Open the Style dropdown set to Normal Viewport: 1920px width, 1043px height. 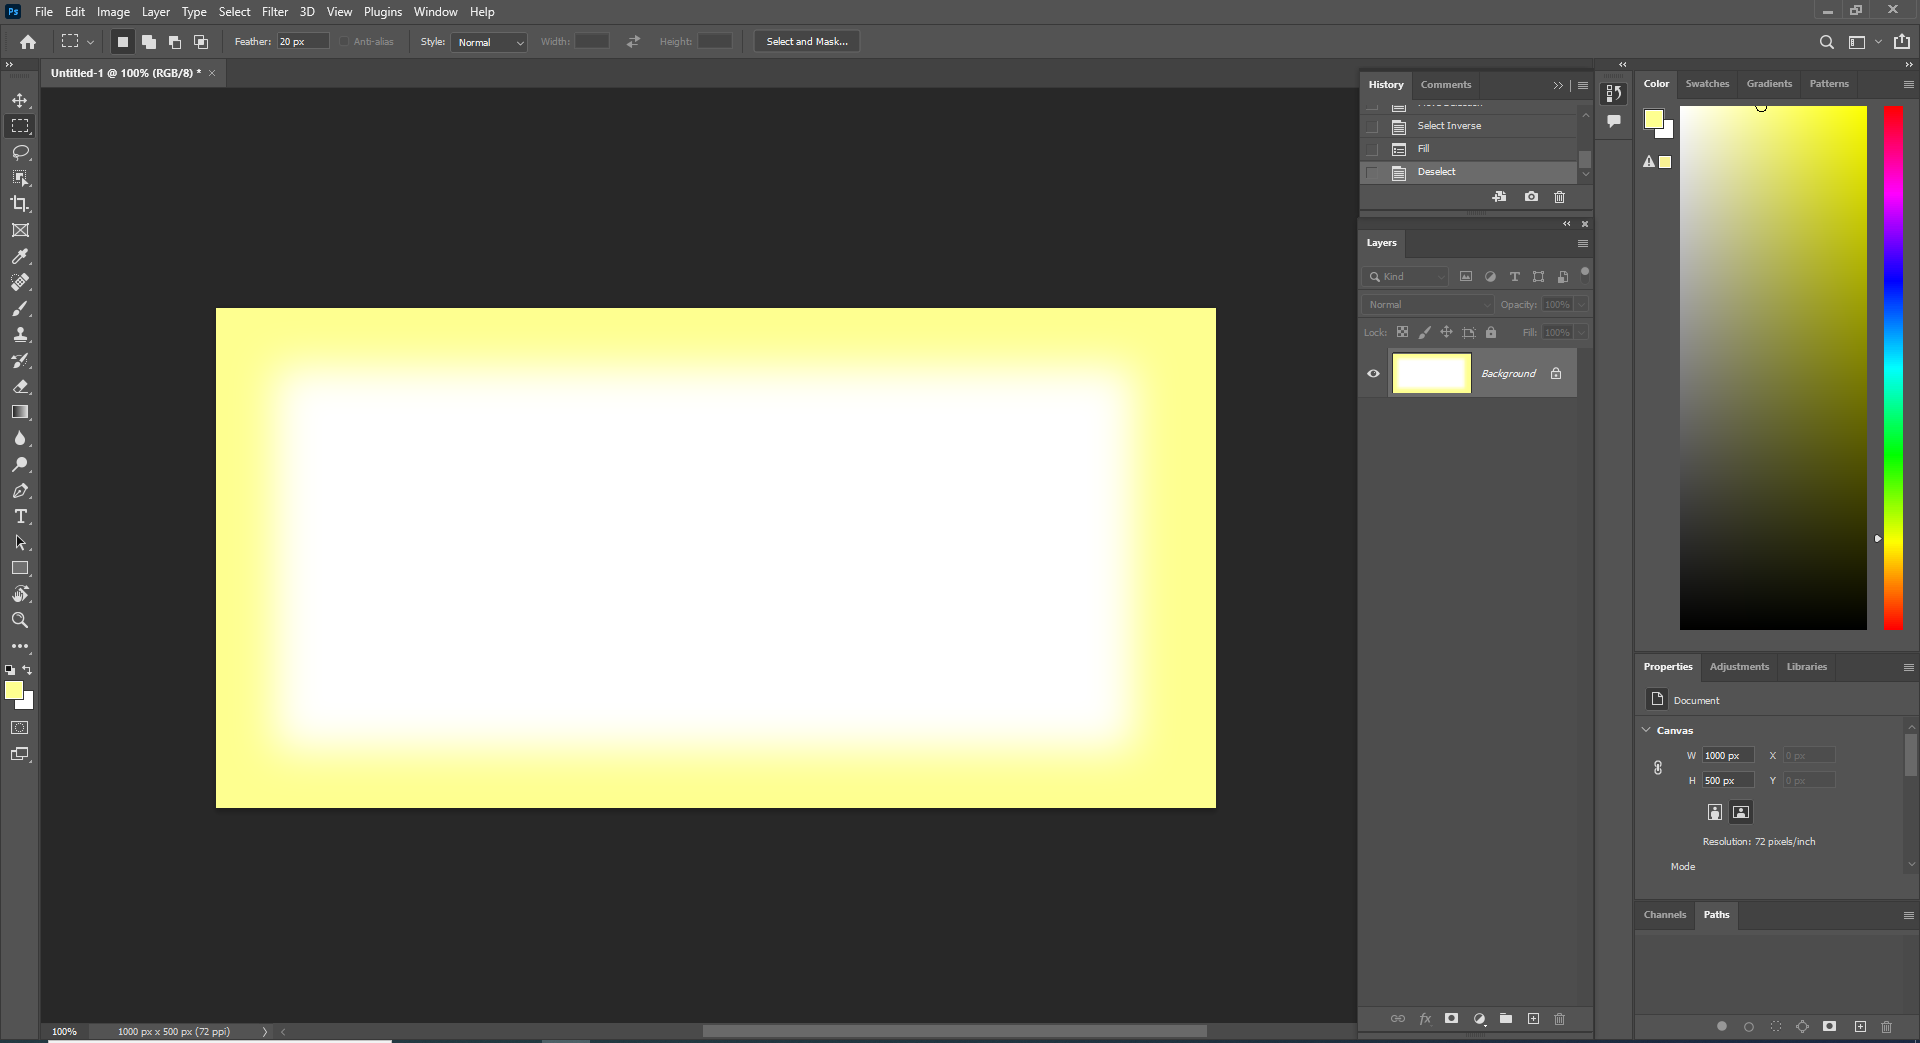(x=489, y=42)
